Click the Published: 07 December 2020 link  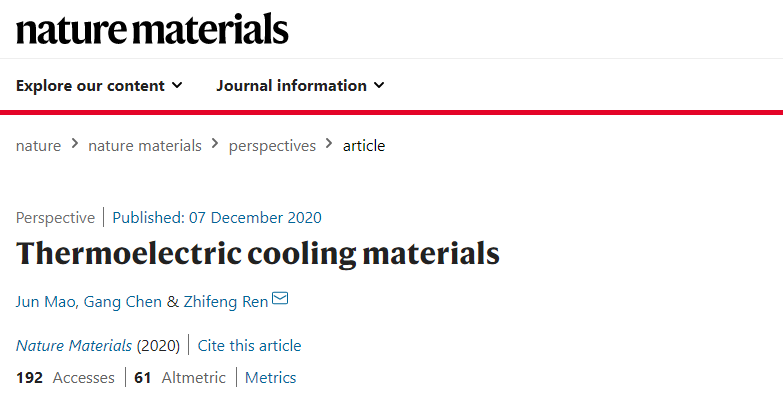[x=217, y=218]
